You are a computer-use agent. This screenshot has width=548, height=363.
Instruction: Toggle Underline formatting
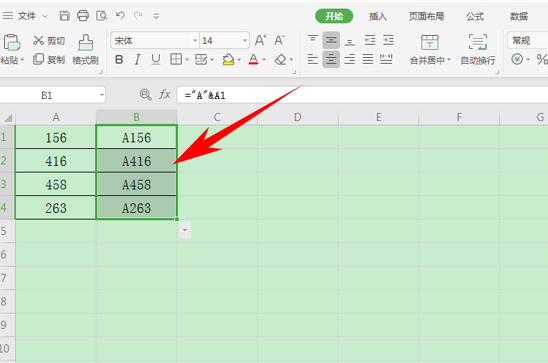156,60
